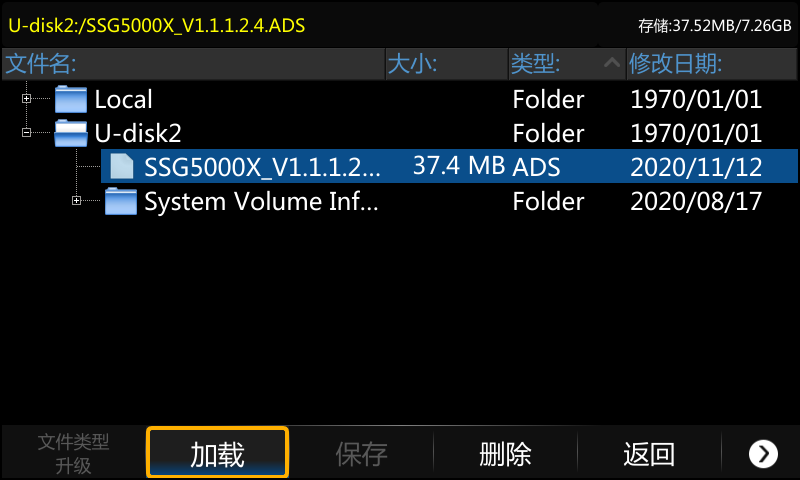Click the System Volume Information folder icon

coord(121,201)
